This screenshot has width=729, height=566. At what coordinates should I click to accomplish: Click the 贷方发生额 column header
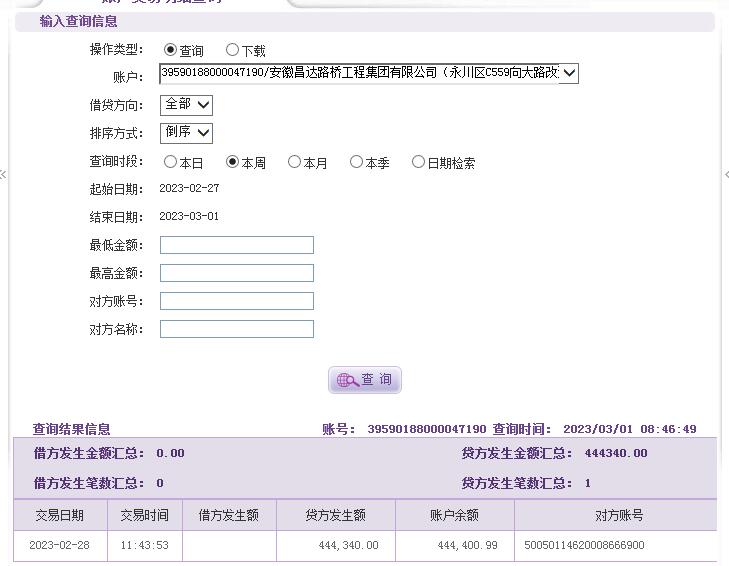click(336, 515)
